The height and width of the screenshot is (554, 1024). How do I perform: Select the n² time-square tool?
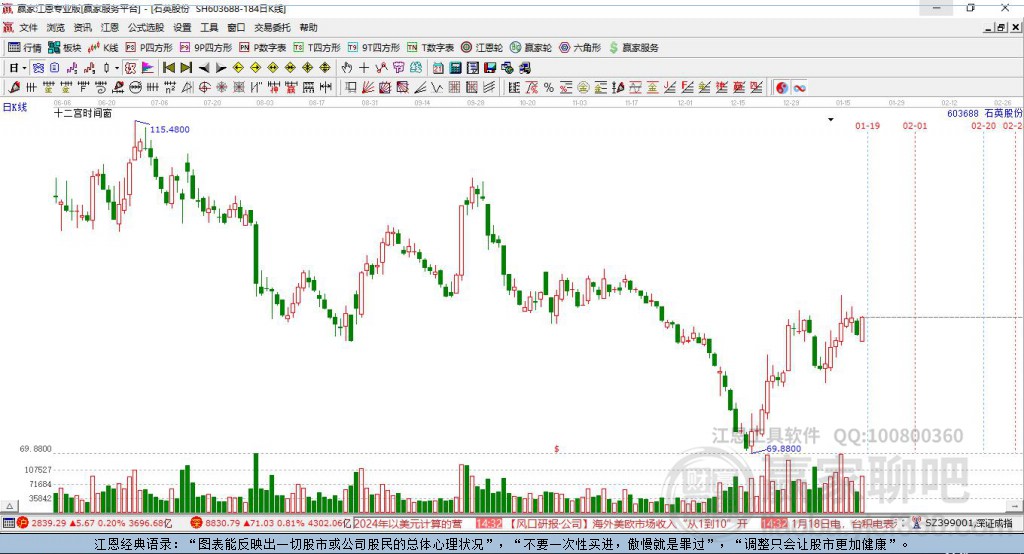click(170, 88)
